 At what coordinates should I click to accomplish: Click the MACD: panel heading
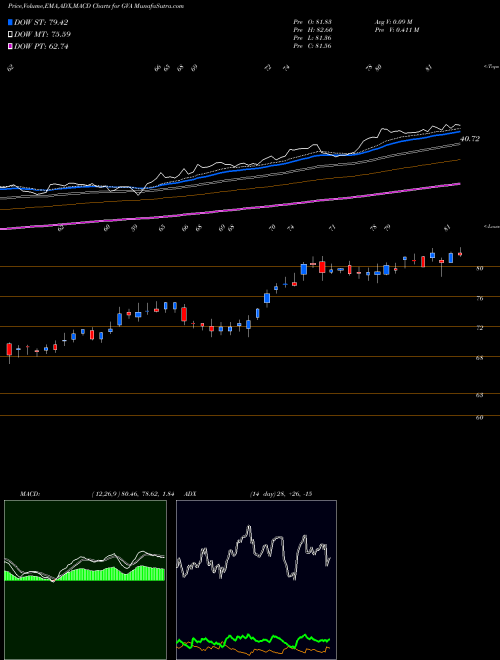pos(30,494)
